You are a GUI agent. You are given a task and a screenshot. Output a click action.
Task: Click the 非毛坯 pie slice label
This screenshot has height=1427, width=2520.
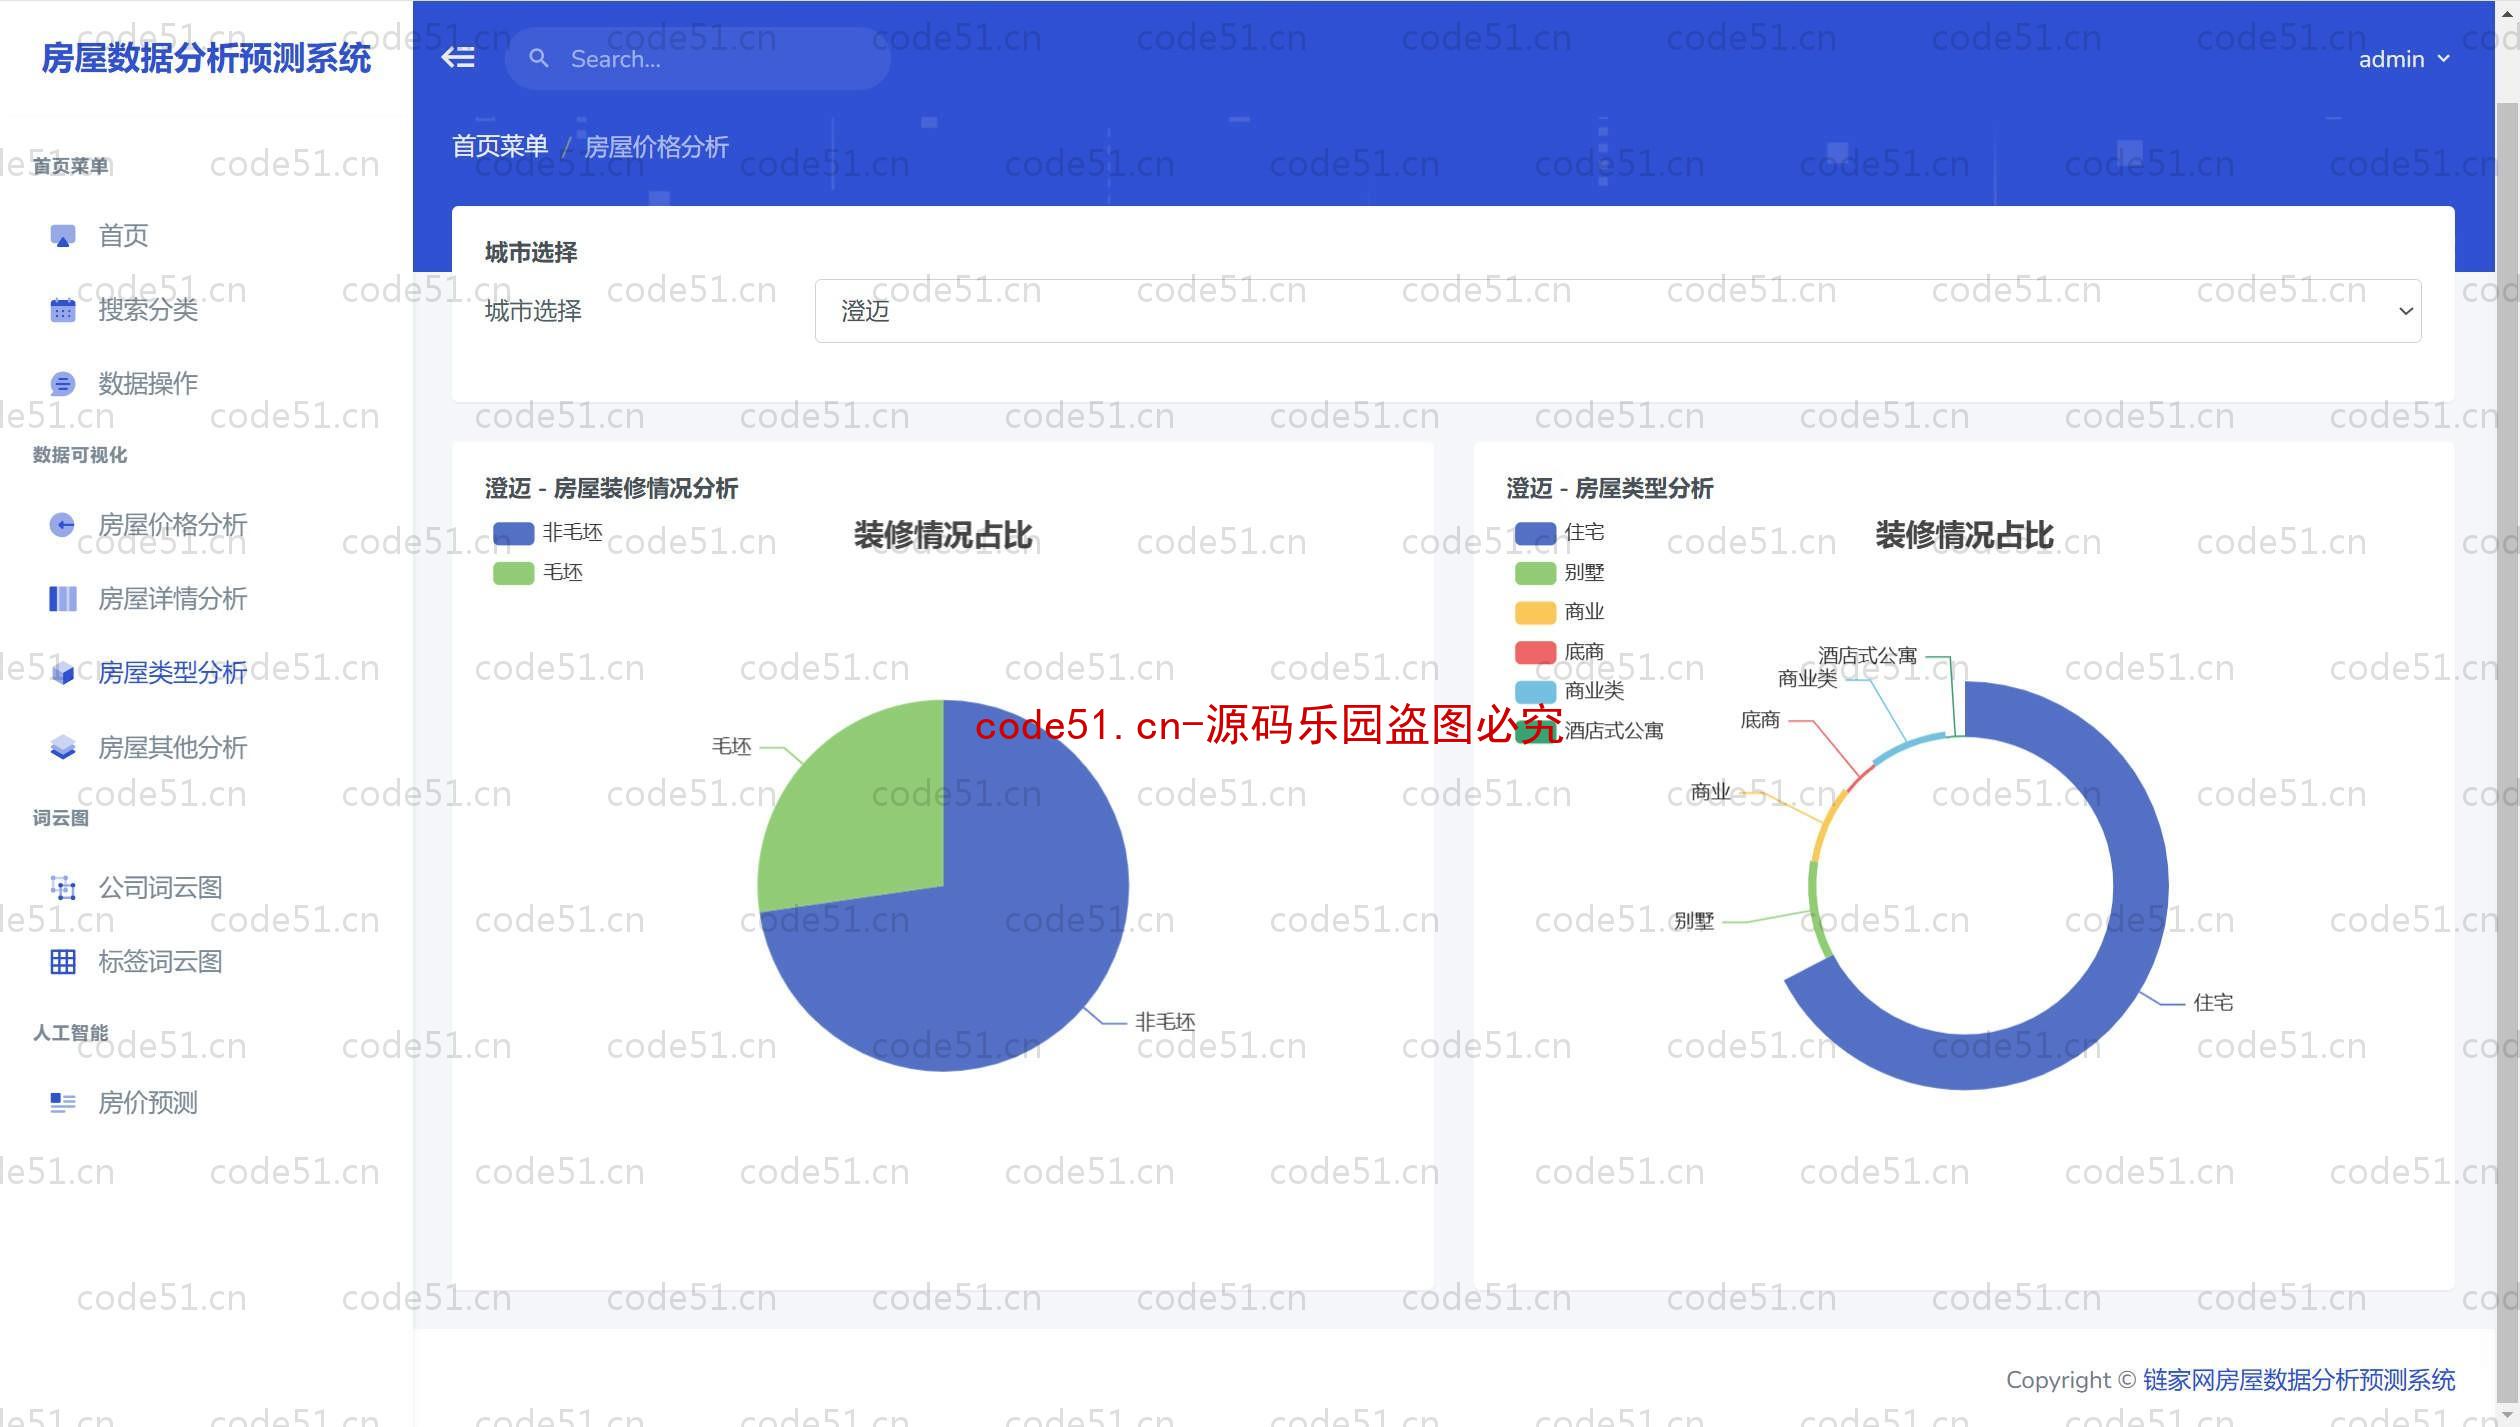1165,1022
